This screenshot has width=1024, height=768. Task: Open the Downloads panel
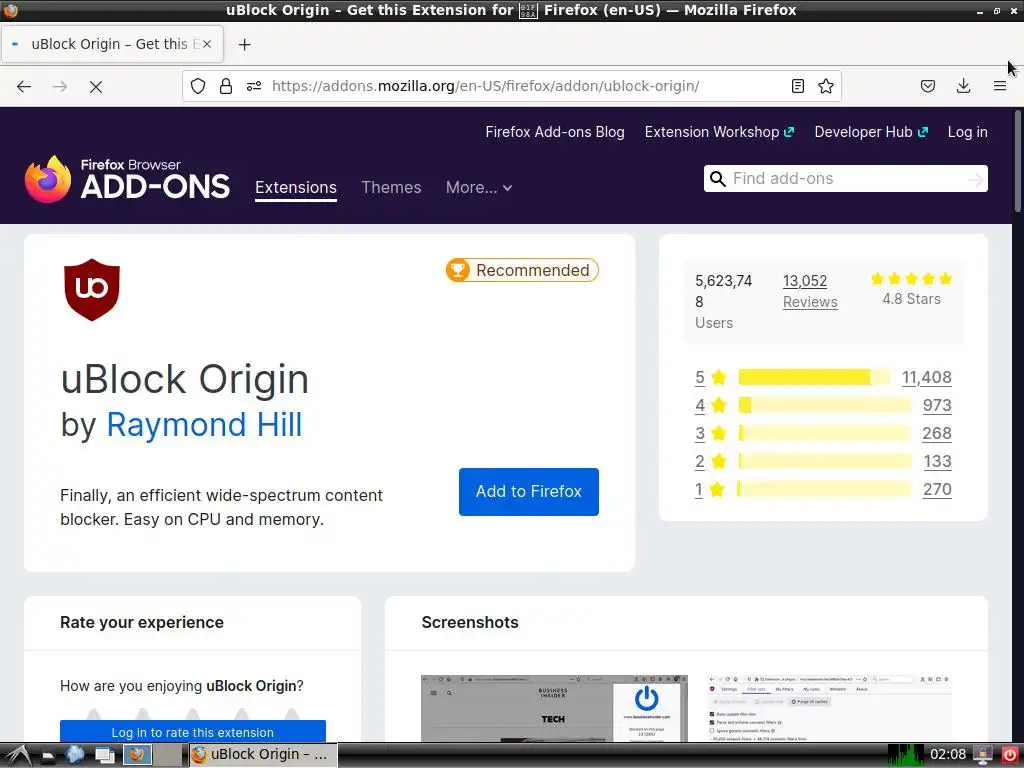tap(963, 86)
